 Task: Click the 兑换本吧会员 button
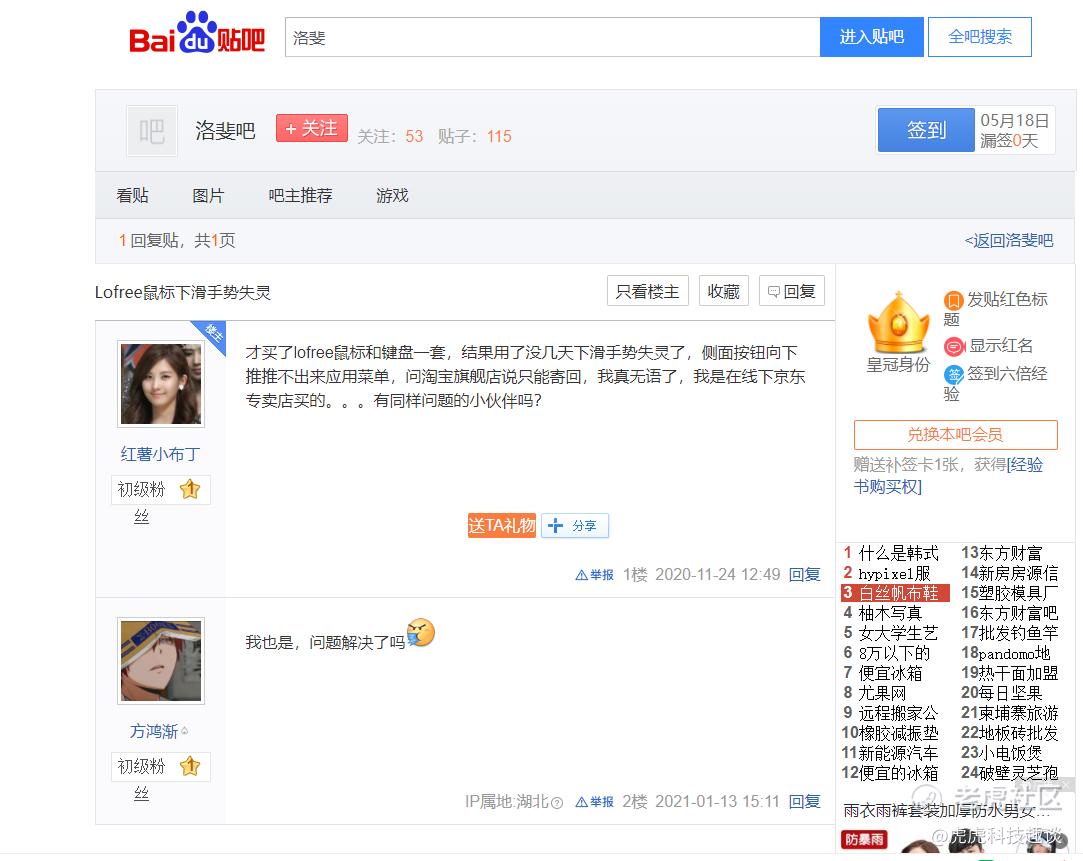coord(955,434)
